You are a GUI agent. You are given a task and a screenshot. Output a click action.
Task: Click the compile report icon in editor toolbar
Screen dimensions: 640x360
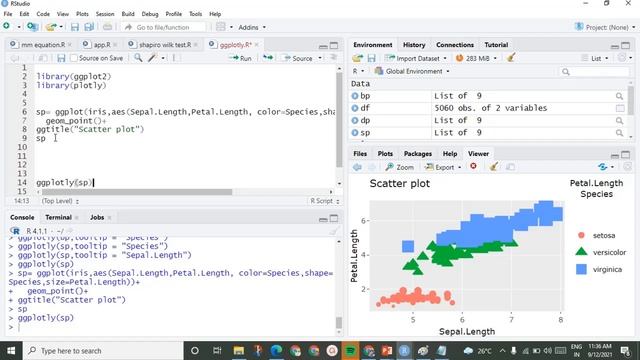pyautogui.click(x=174, y=58)
